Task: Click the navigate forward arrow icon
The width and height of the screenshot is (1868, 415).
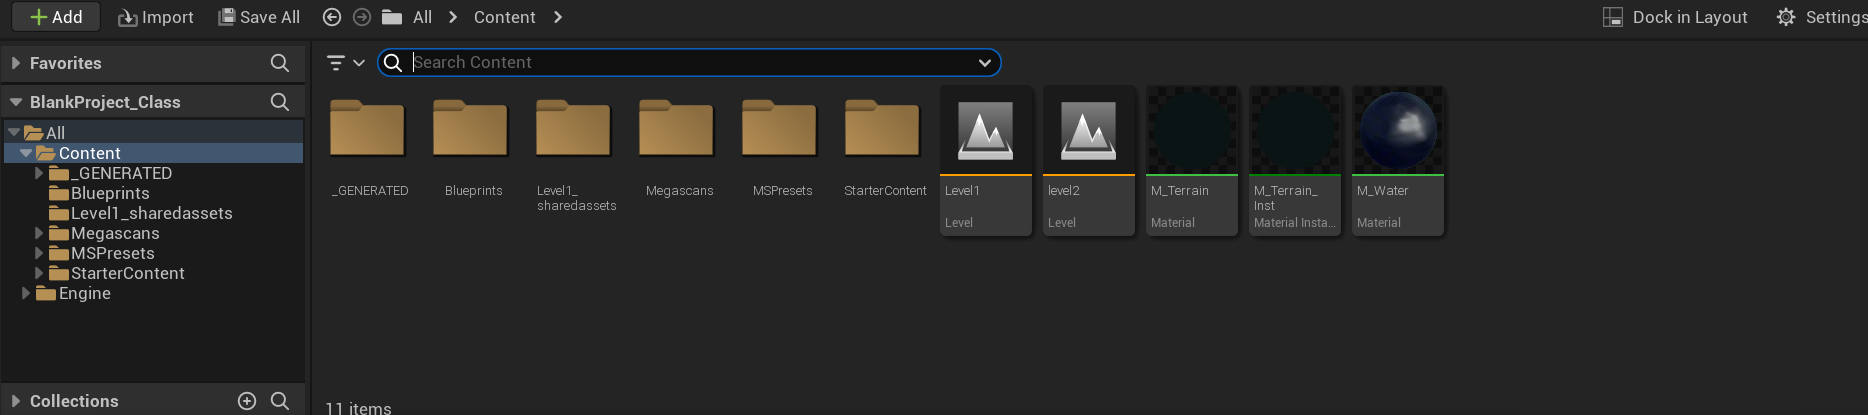Action: pyautogui.click(x=362, y=17)
